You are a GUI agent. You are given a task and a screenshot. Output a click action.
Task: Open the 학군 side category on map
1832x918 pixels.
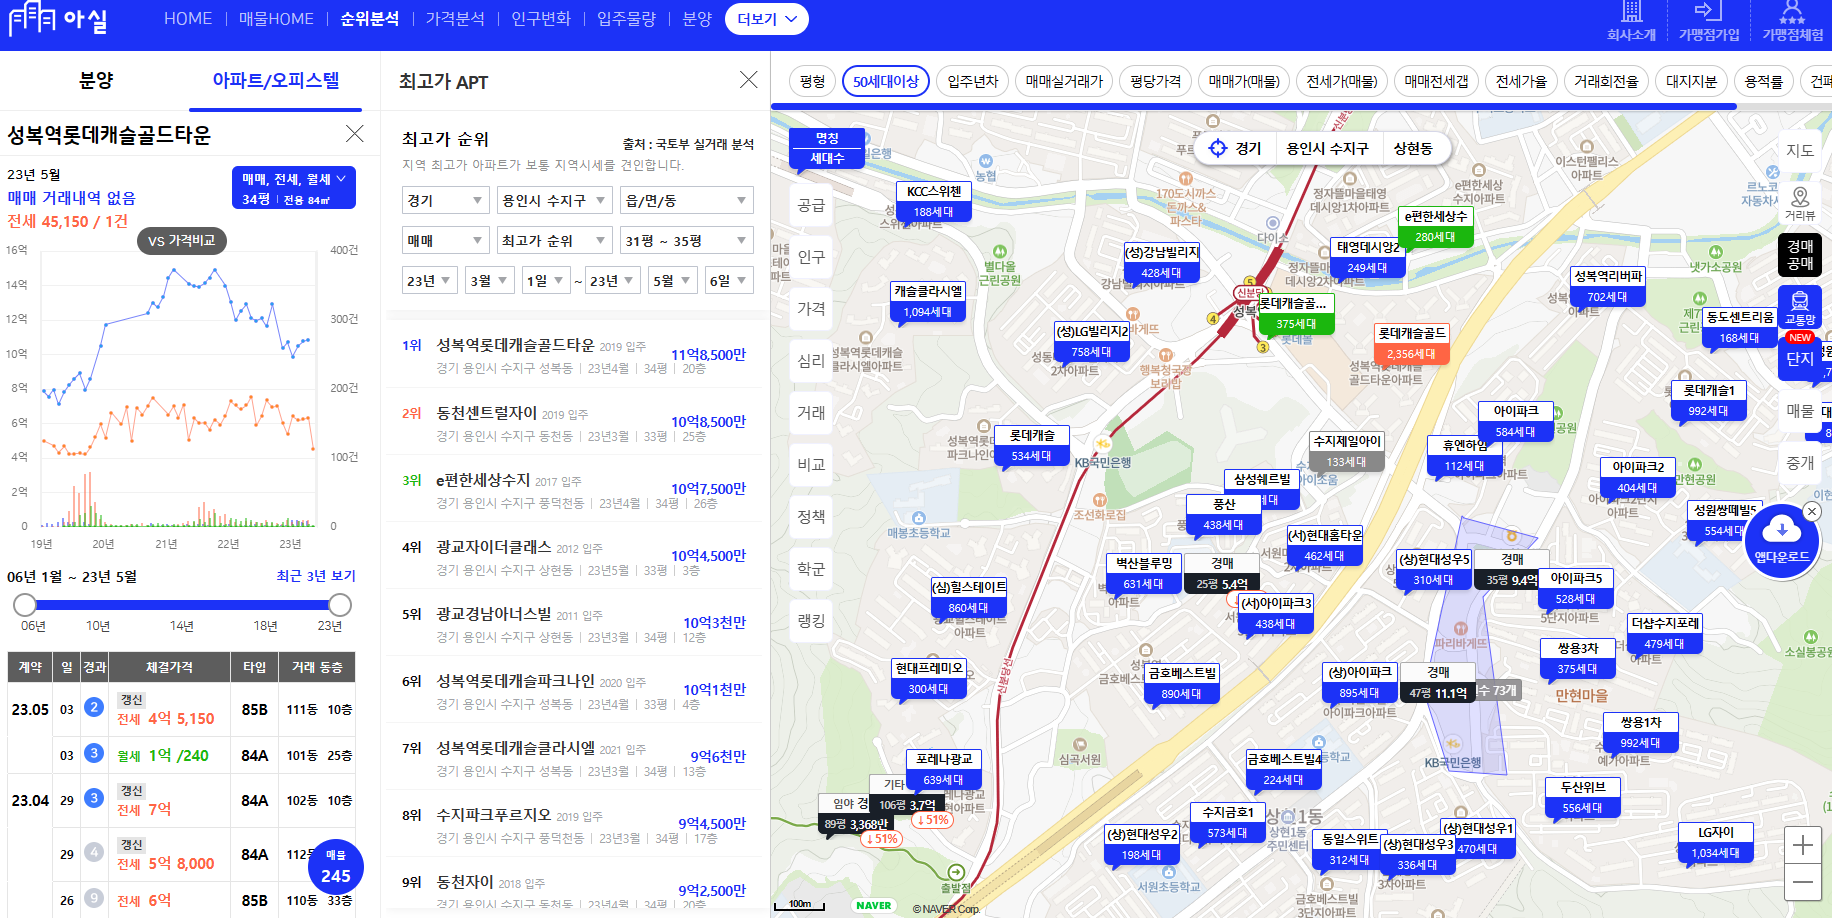[811, 568]
